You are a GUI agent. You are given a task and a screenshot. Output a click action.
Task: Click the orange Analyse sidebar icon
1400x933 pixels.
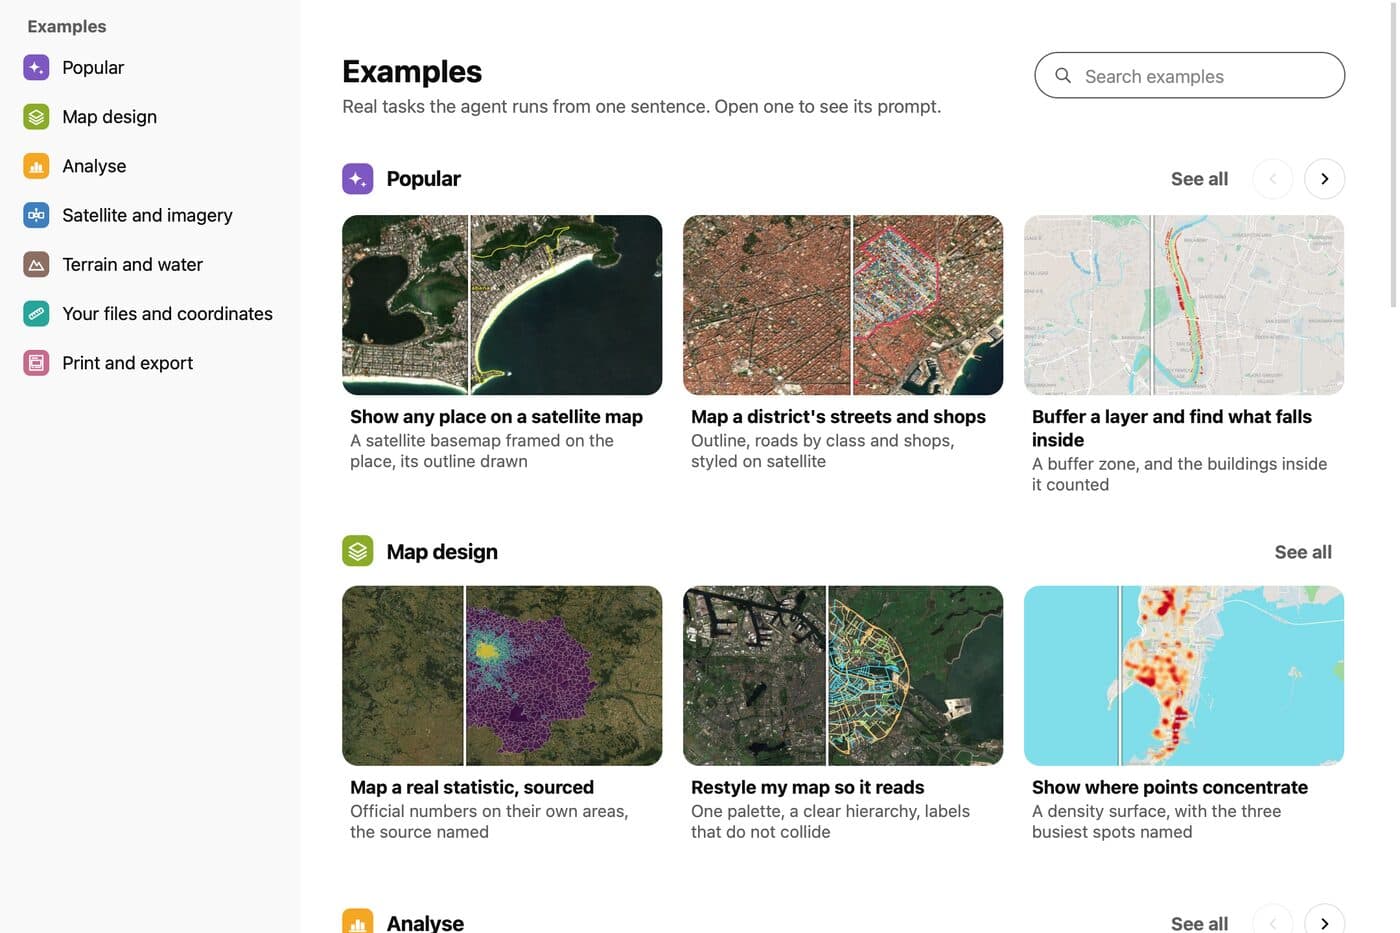(36, 166)
